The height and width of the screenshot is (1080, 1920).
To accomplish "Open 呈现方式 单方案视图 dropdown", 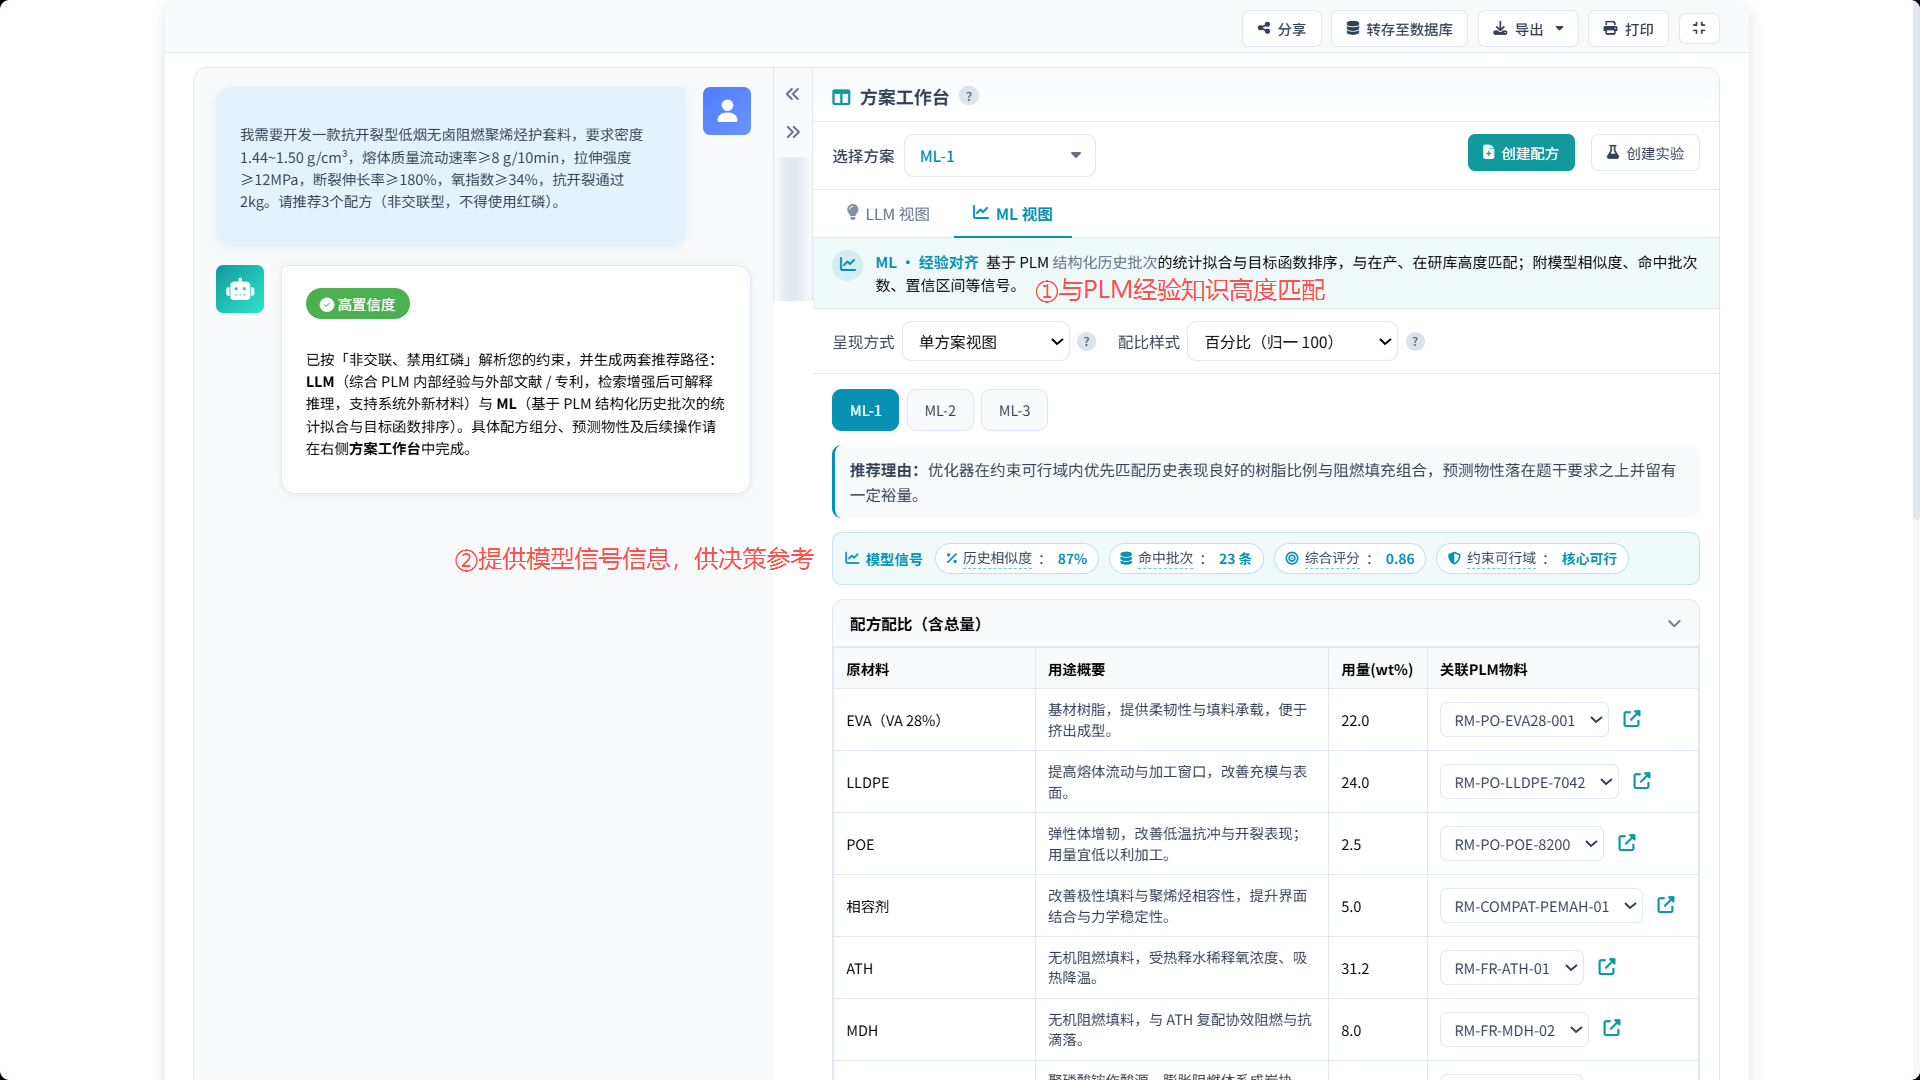I will [x=986, y=342].
